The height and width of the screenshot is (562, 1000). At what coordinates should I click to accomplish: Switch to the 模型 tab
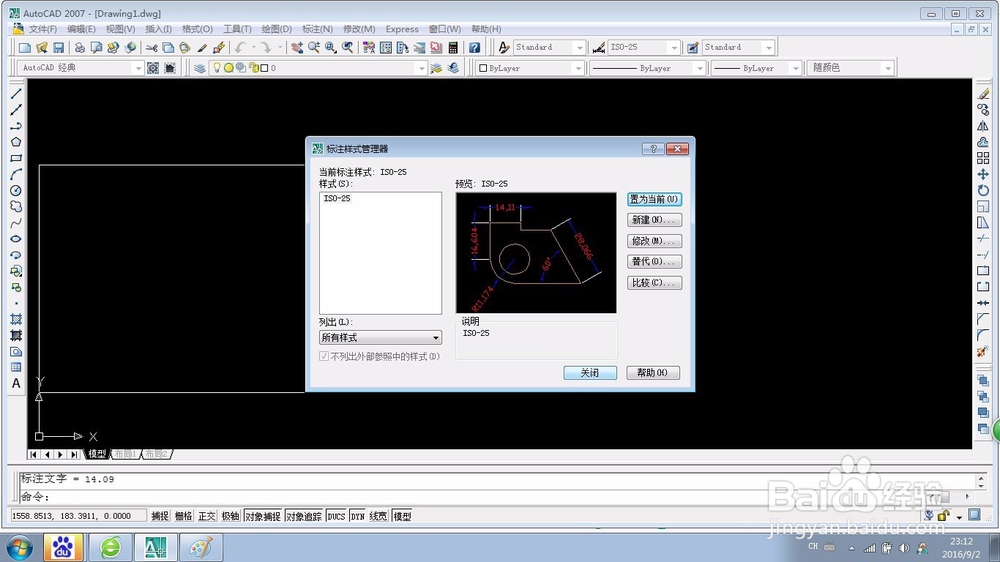click(x=96, y=454)
